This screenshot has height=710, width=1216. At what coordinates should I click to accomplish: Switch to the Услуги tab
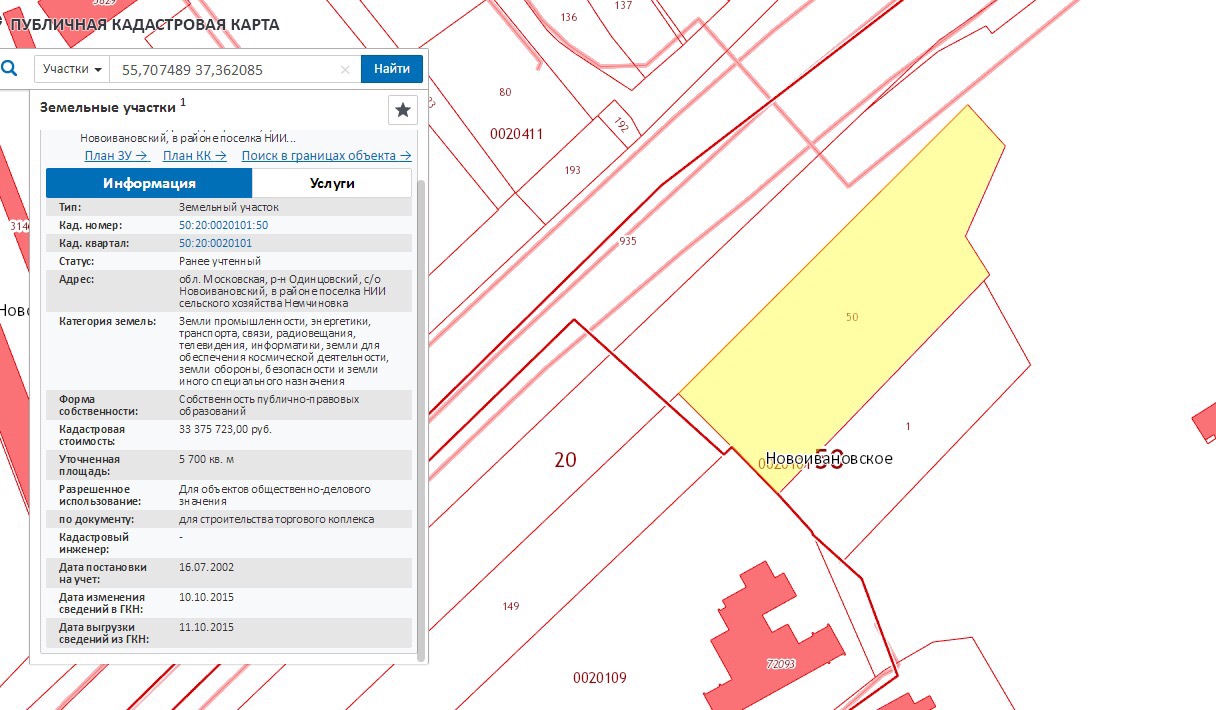click(331, 183)
